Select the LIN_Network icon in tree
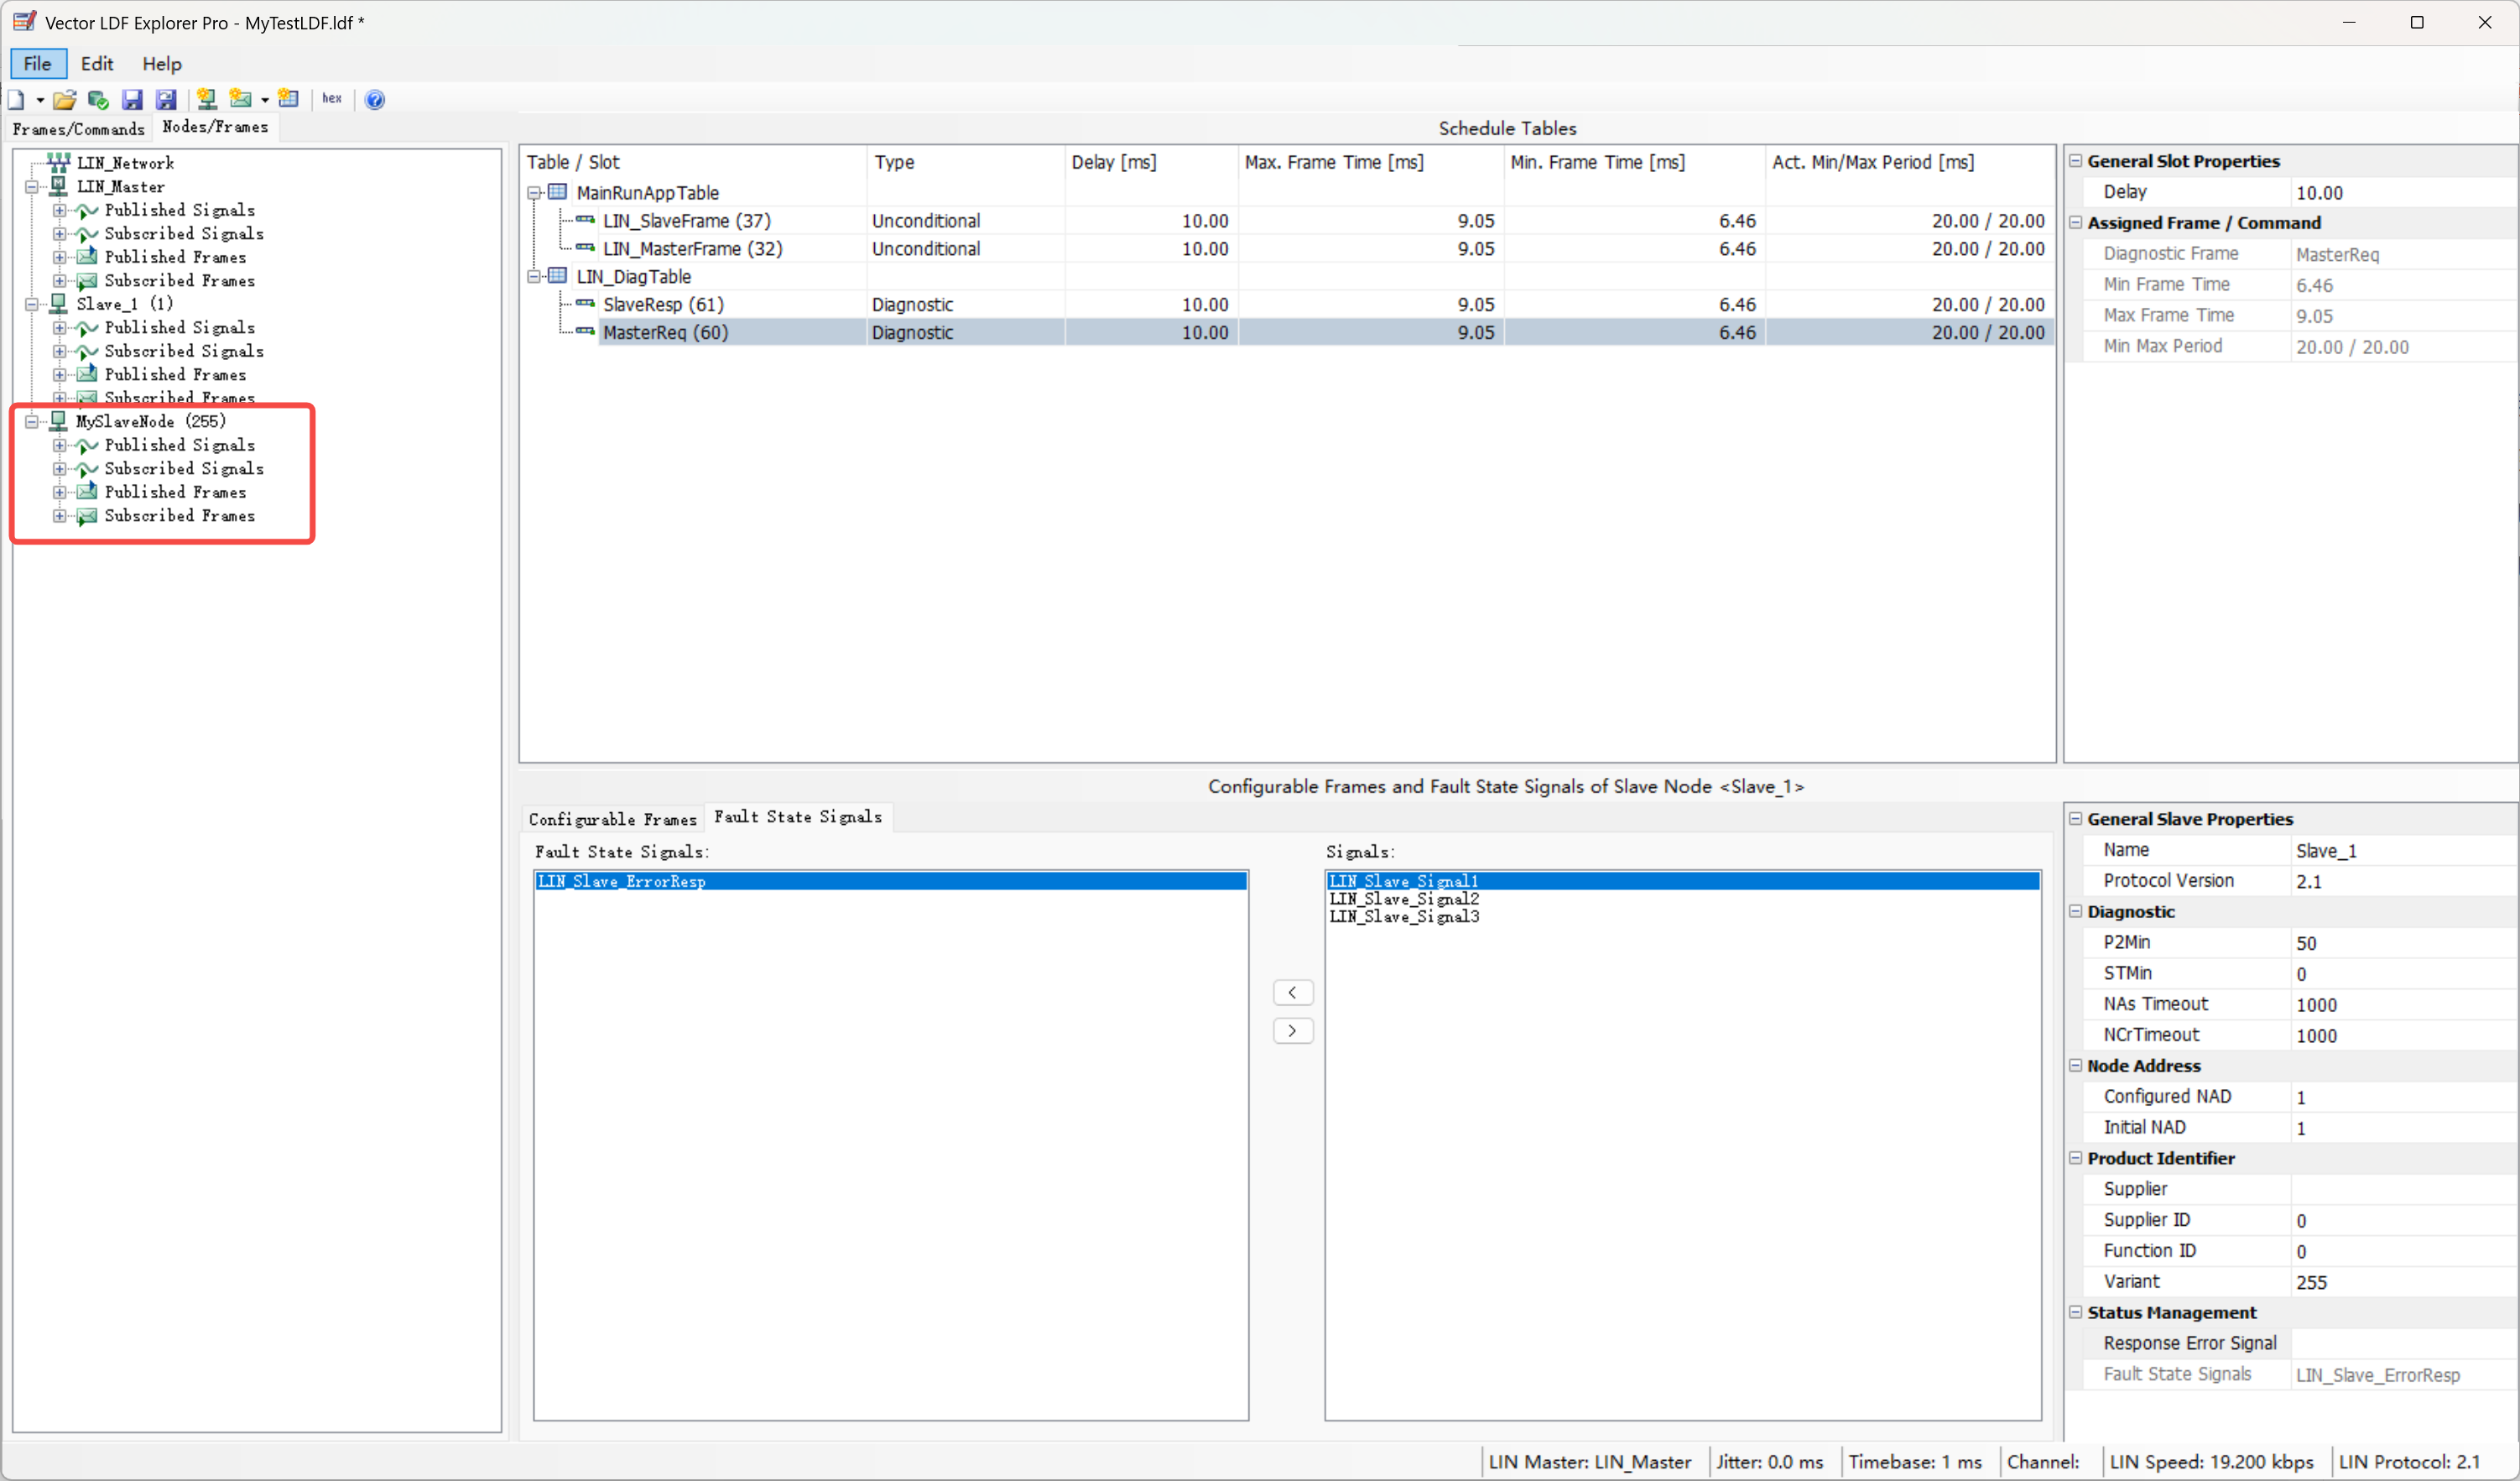 coord(59,162)
